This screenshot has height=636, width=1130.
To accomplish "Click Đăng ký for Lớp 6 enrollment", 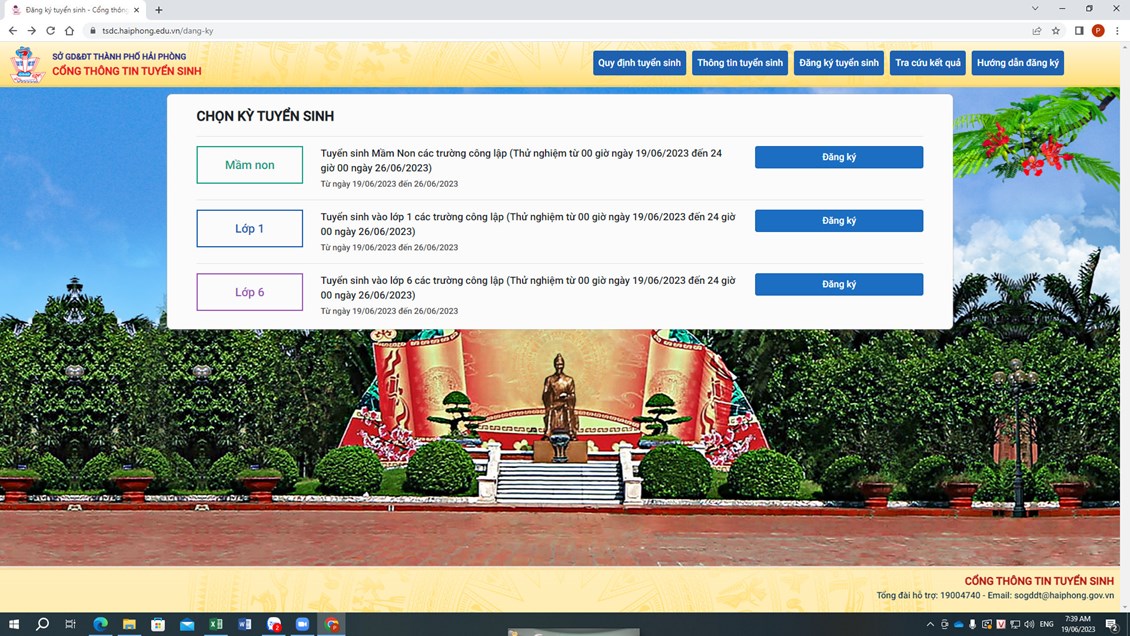I will click(x=838, y=284).
